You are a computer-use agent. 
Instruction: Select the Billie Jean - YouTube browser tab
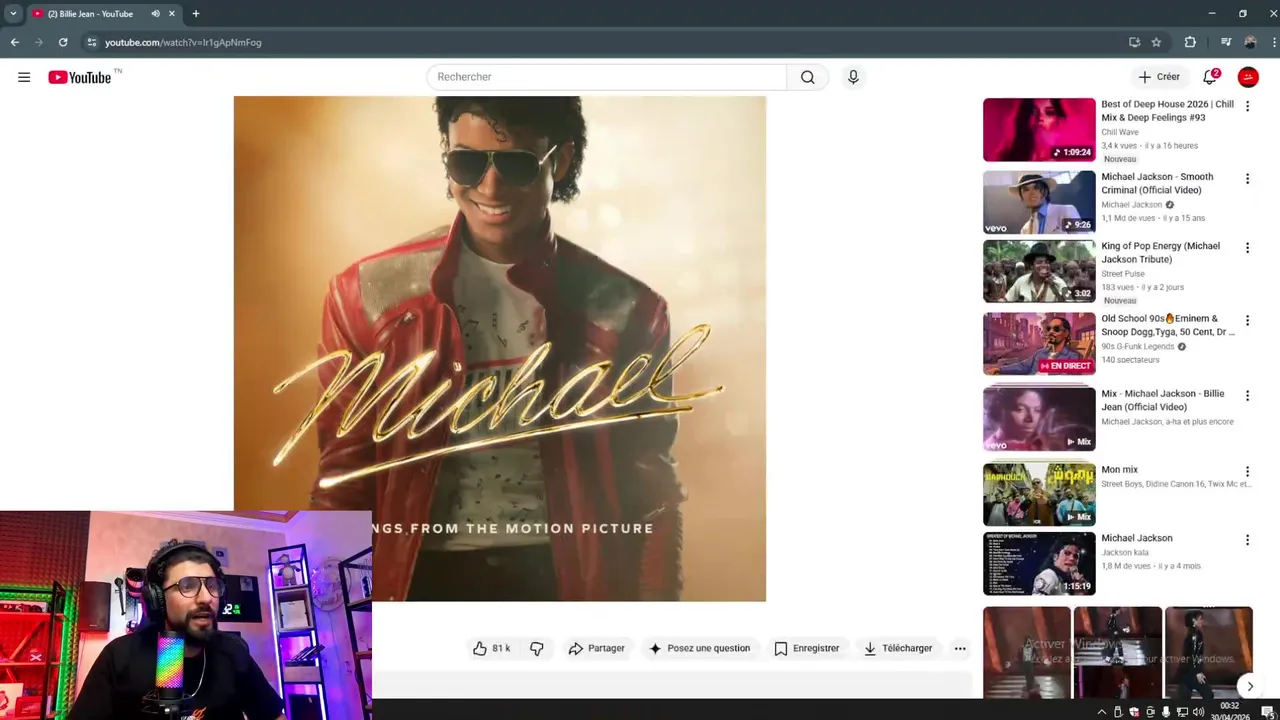104,14
